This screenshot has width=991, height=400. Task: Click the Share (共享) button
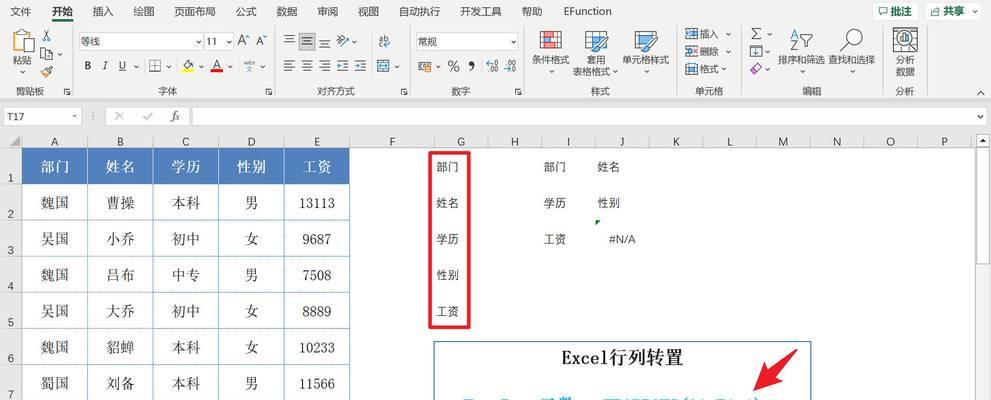pos(953,11)
